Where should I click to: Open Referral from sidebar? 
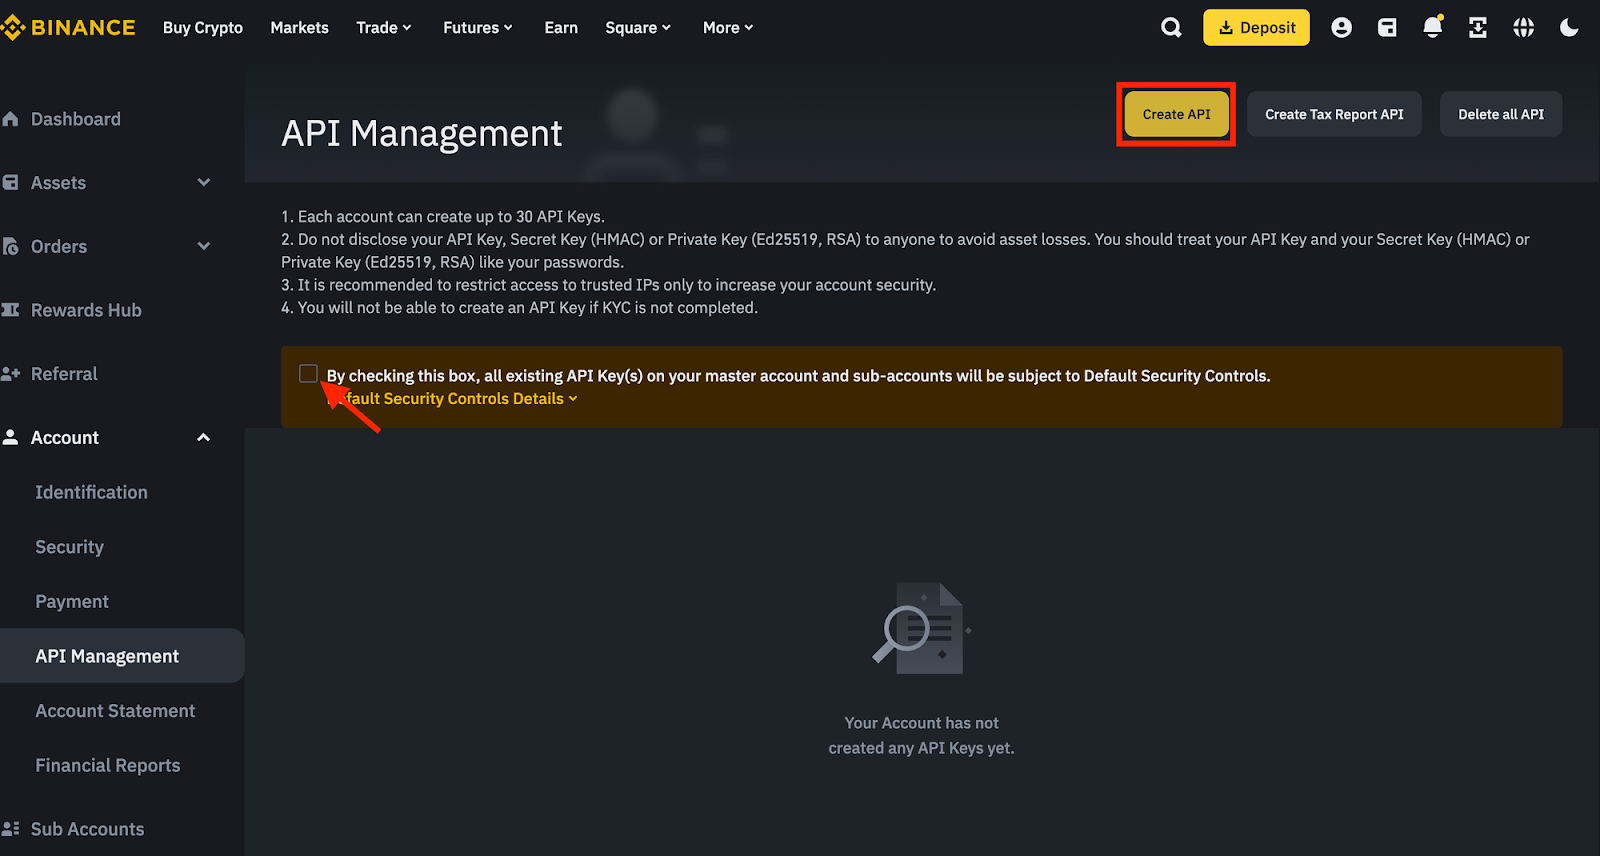coord(64,374)
